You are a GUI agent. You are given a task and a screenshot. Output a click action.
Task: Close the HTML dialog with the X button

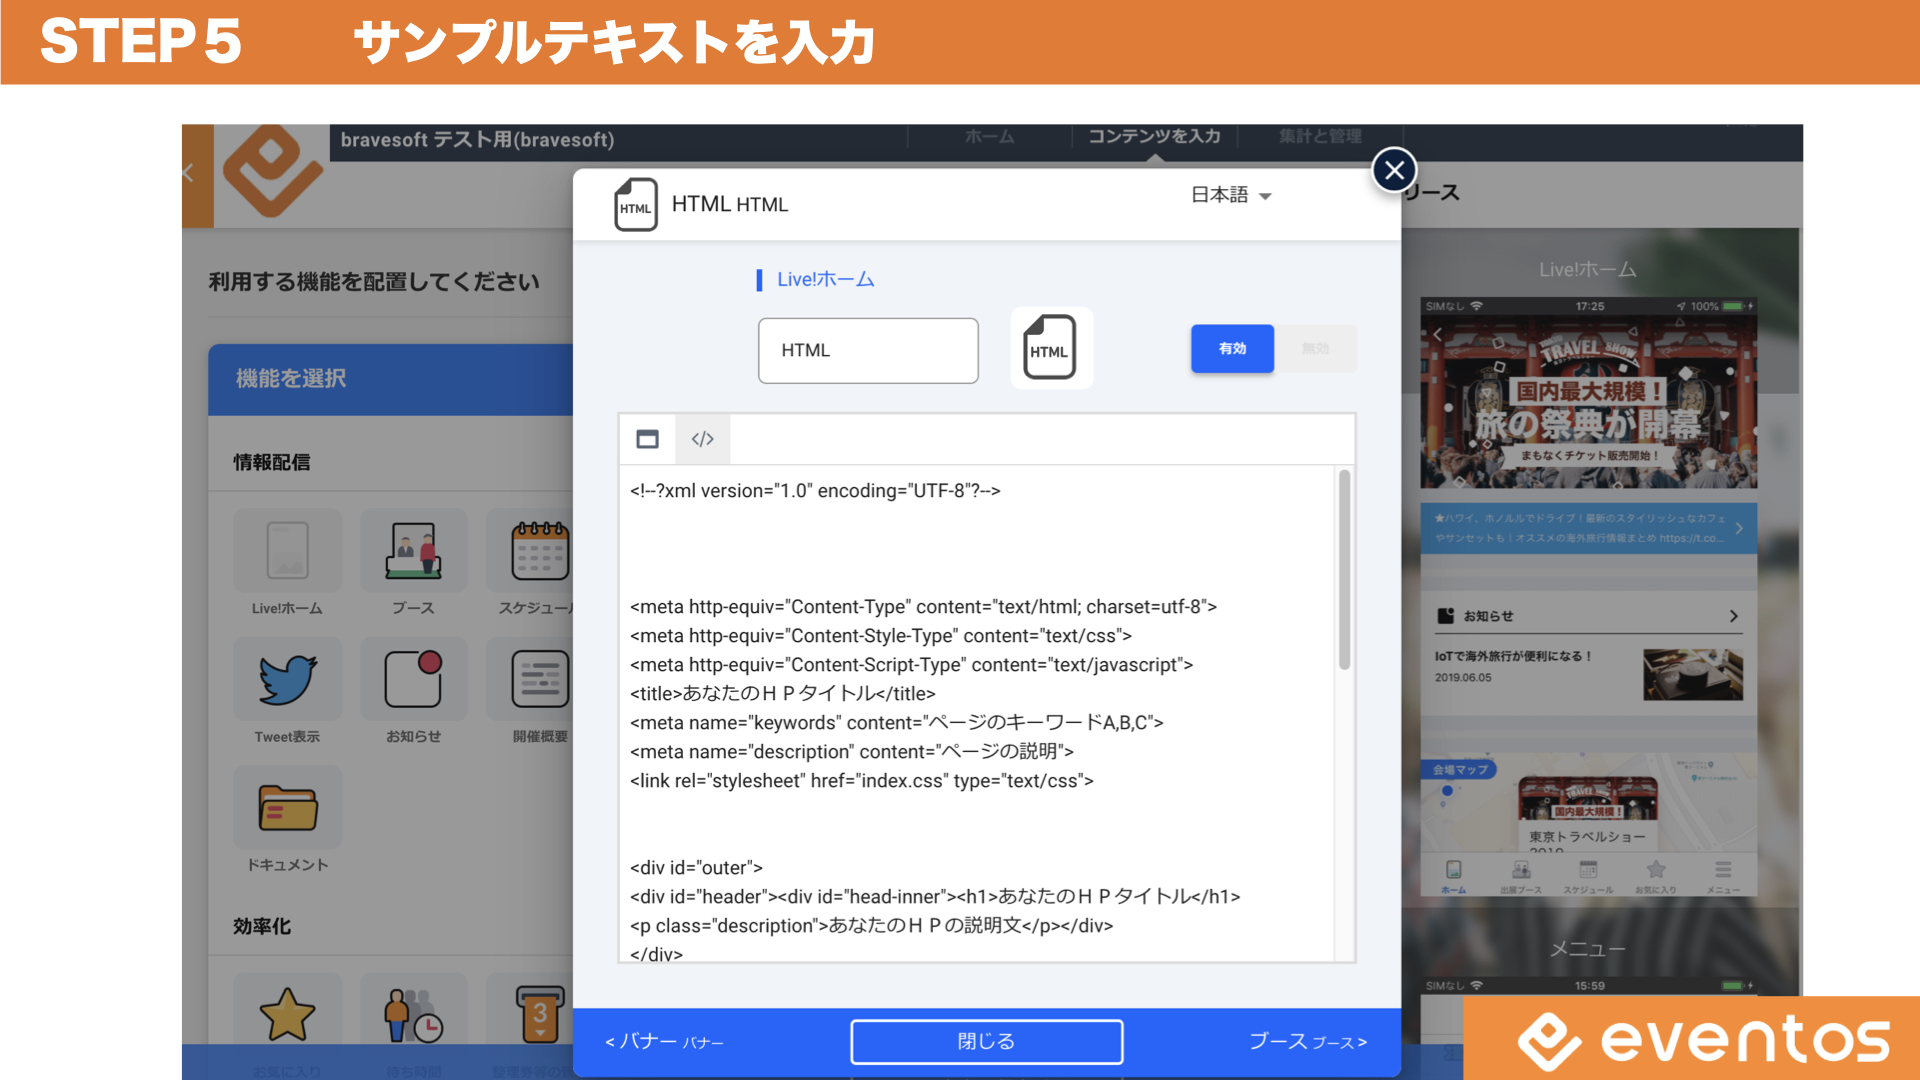click(1394, 170)
